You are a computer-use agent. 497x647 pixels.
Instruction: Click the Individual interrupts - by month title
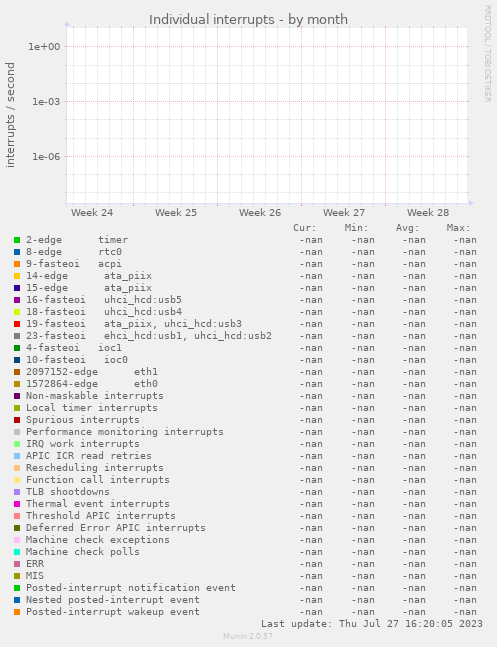248,19
